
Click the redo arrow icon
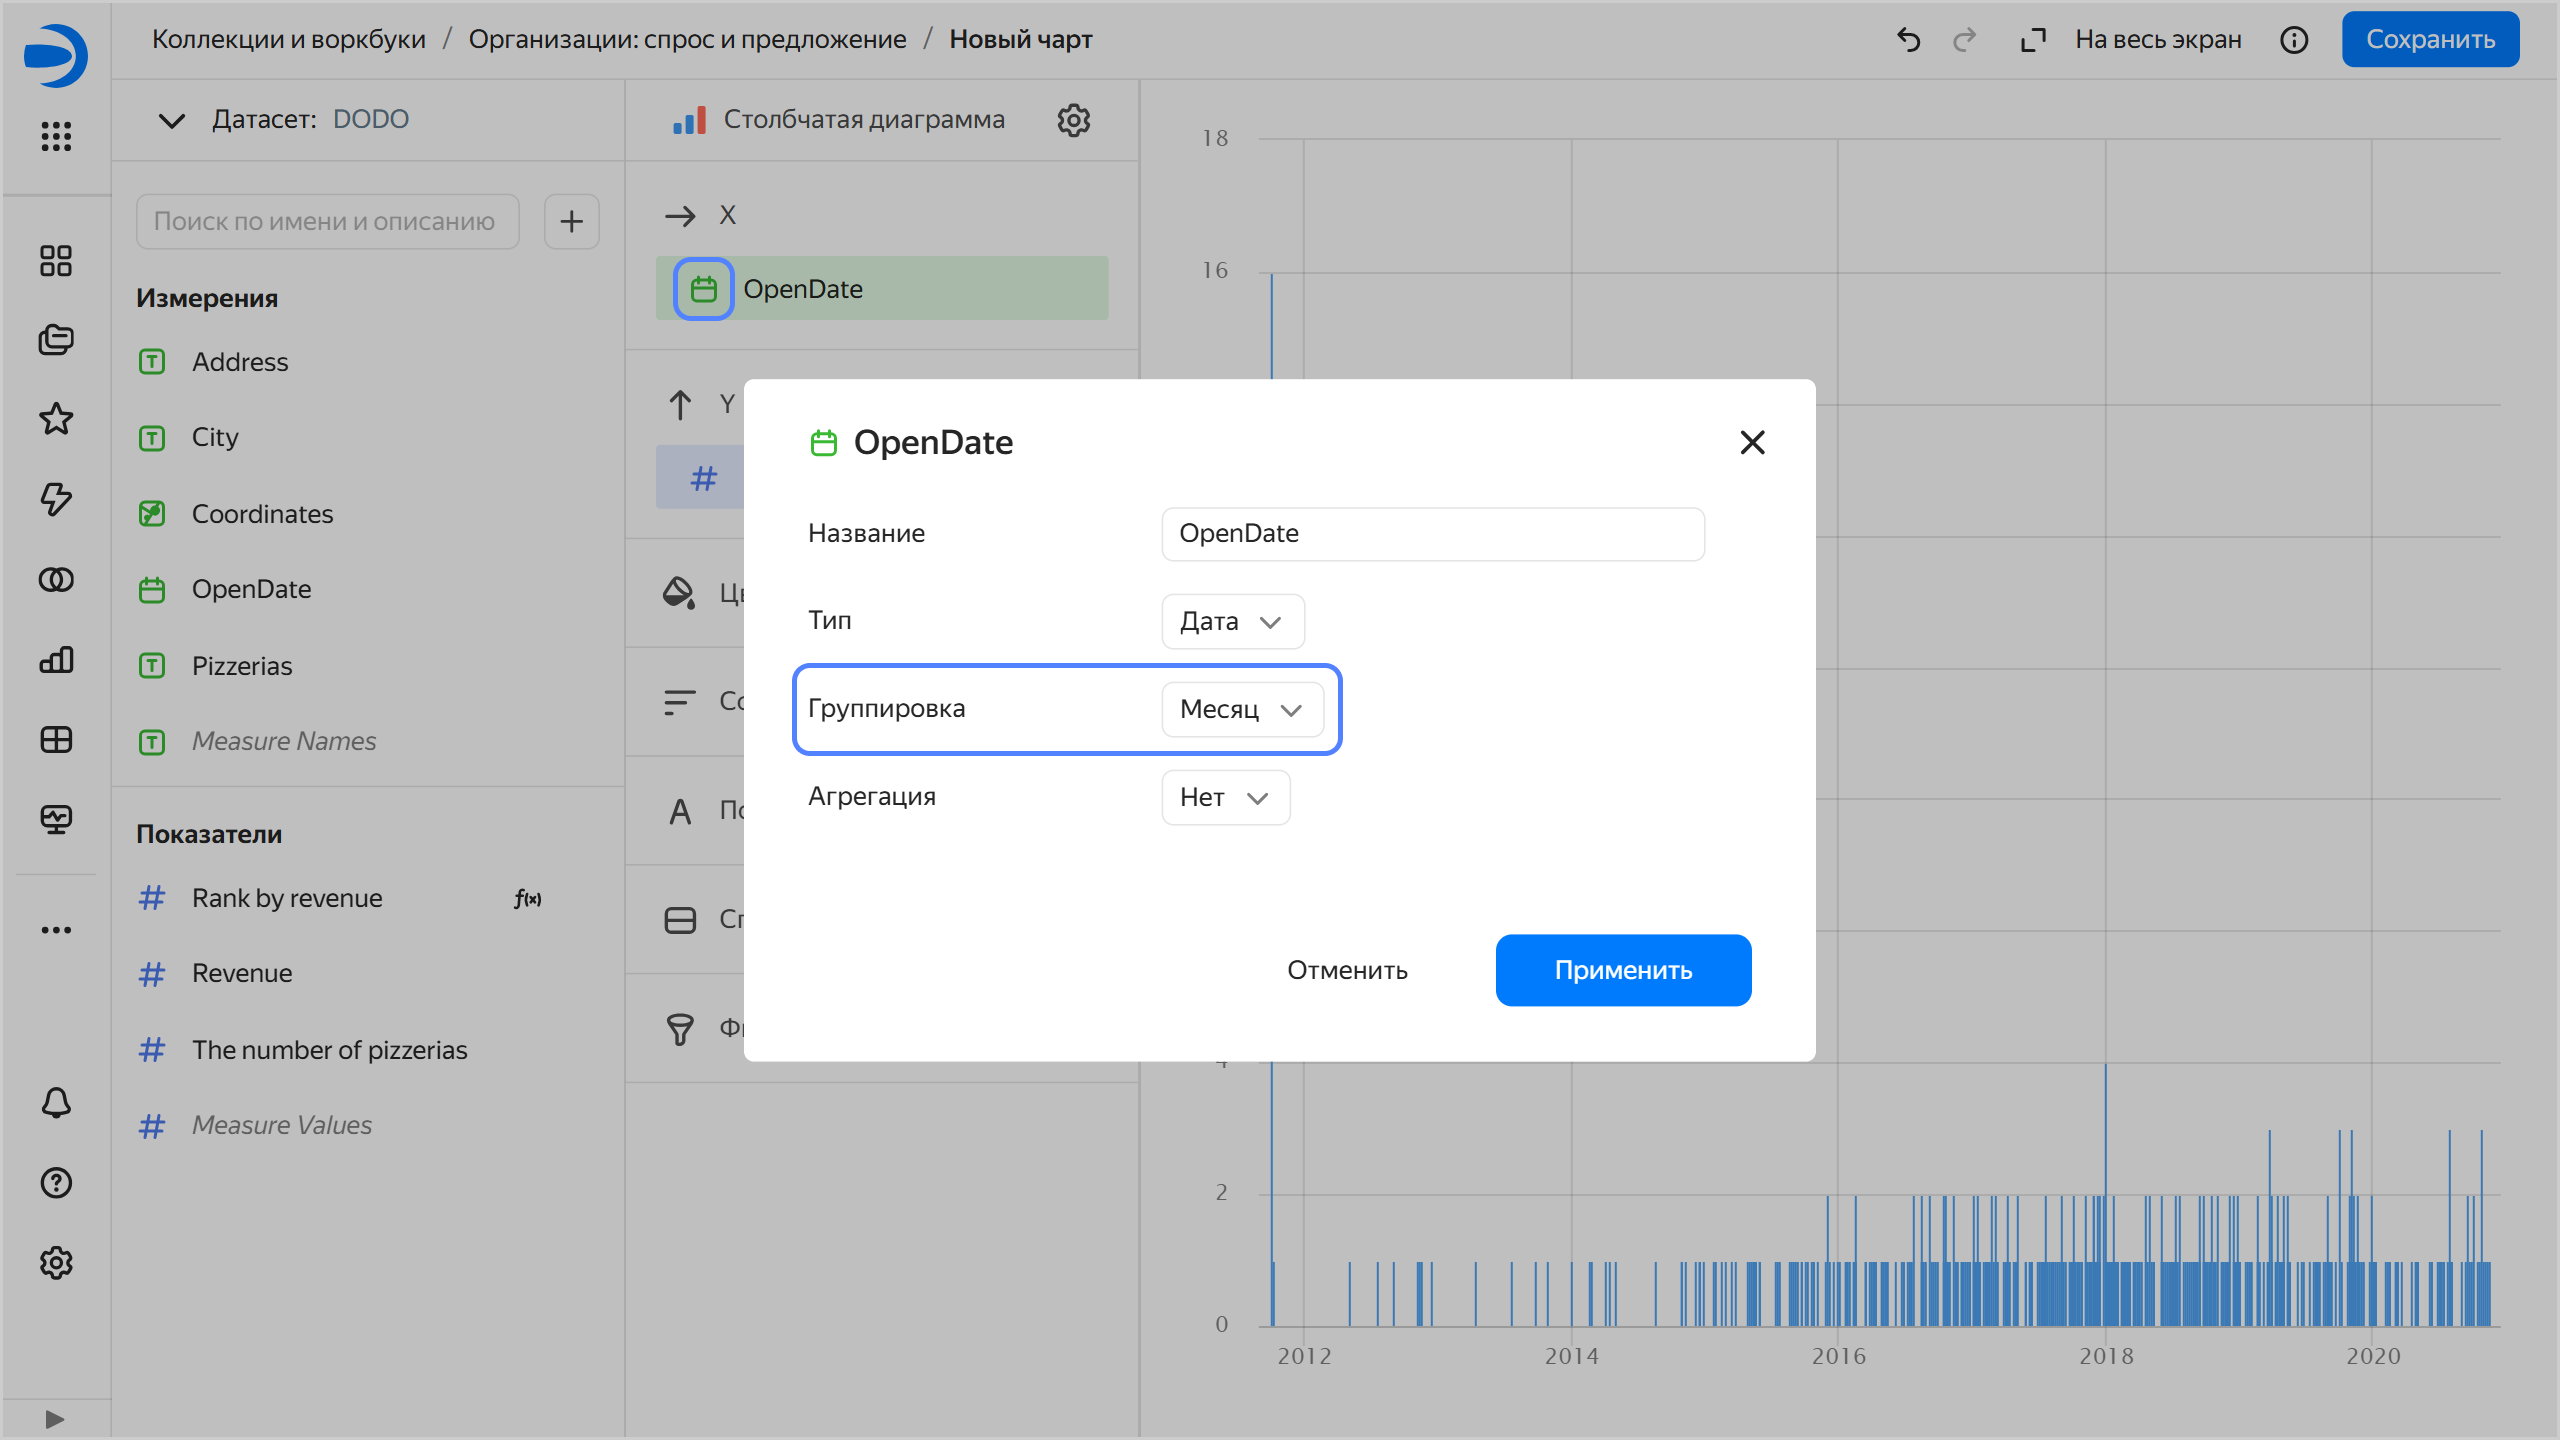(x=1964, y=40)
